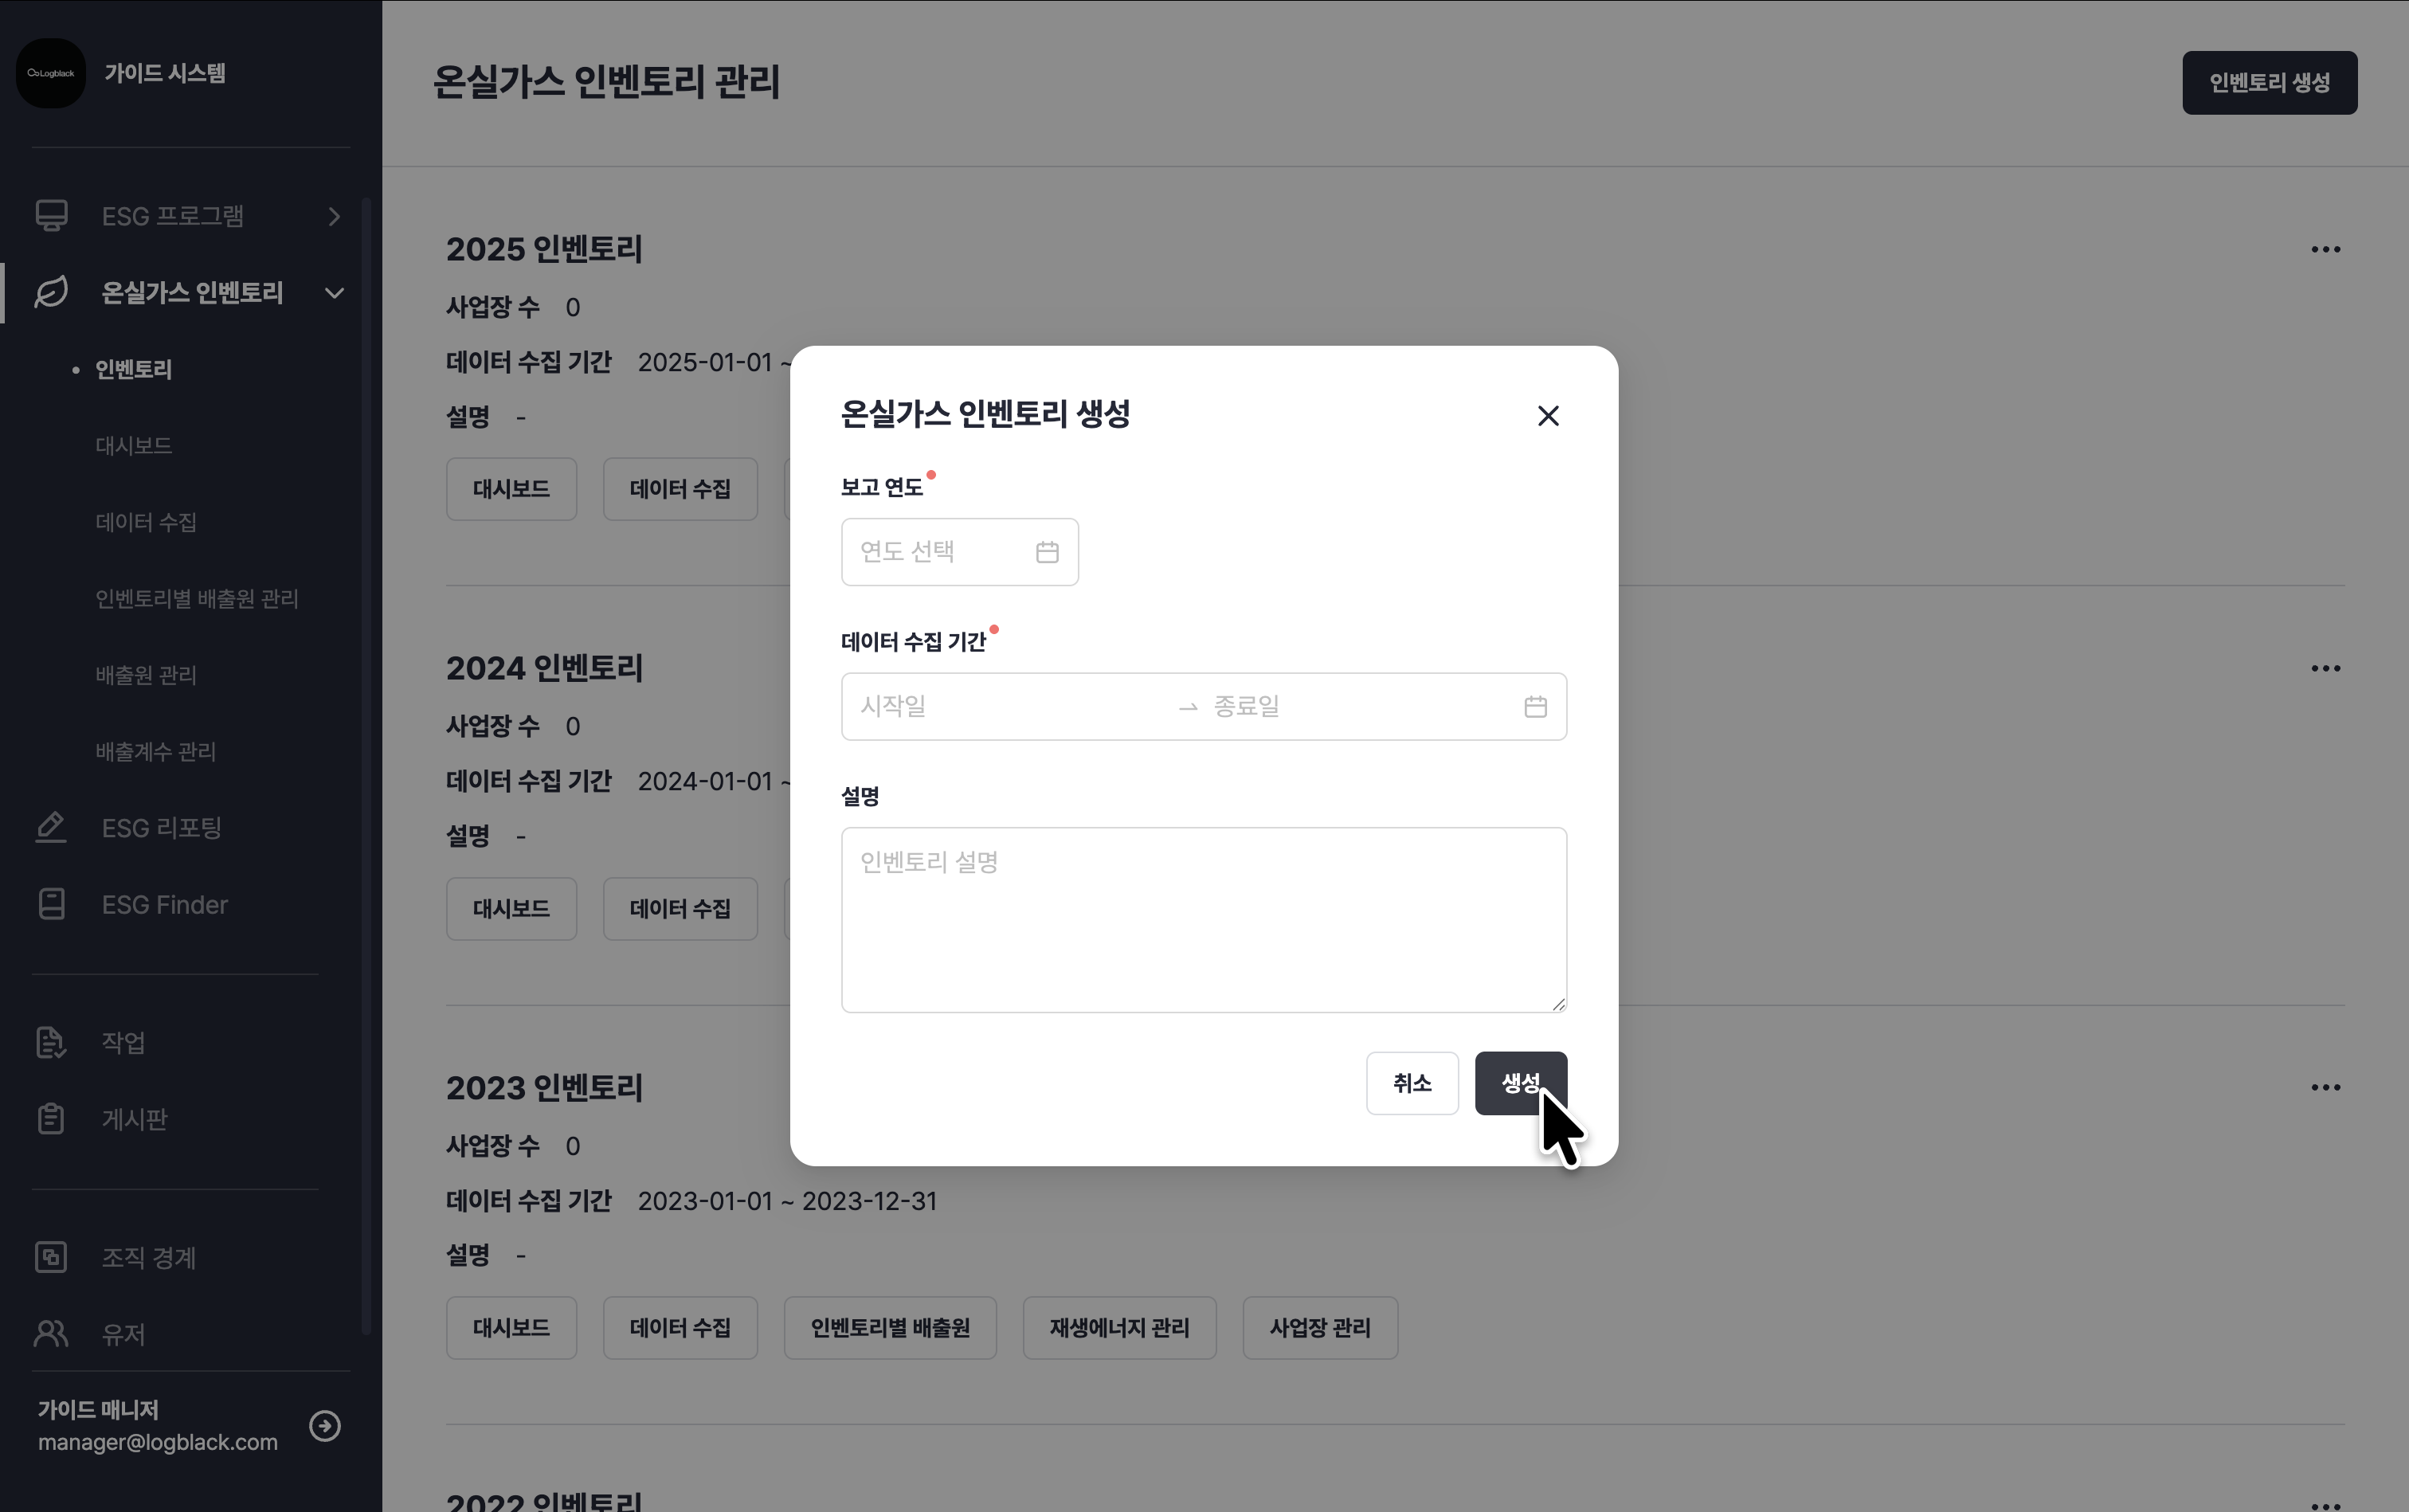Click the logout arrow icon beside manager email
The width and height of the screenshot is (2409, 1512).
click(324, 1425)
